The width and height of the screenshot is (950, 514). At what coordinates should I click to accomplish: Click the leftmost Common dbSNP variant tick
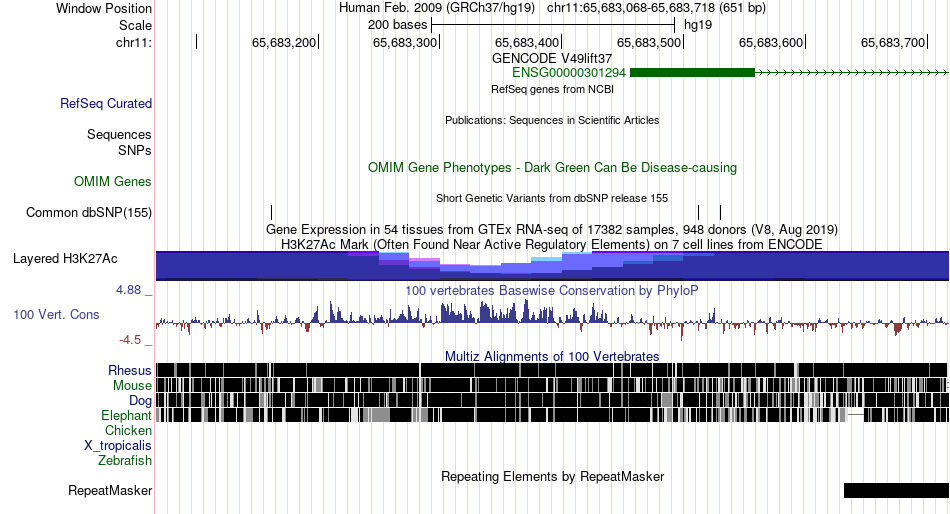271,212
